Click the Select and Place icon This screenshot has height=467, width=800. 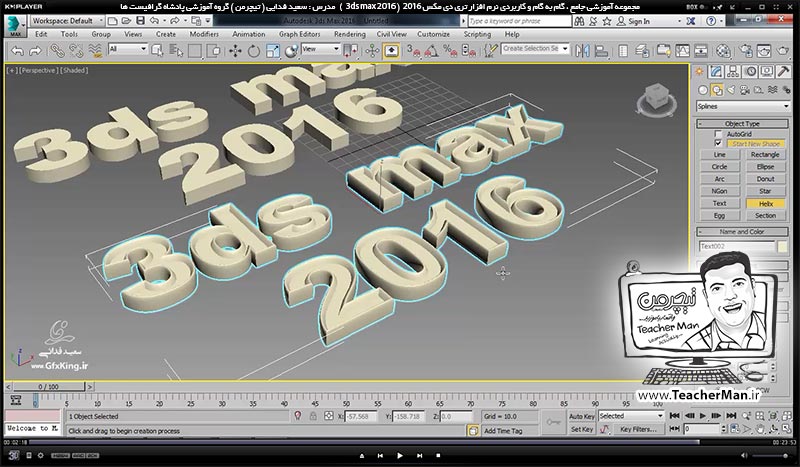[291, 51]
